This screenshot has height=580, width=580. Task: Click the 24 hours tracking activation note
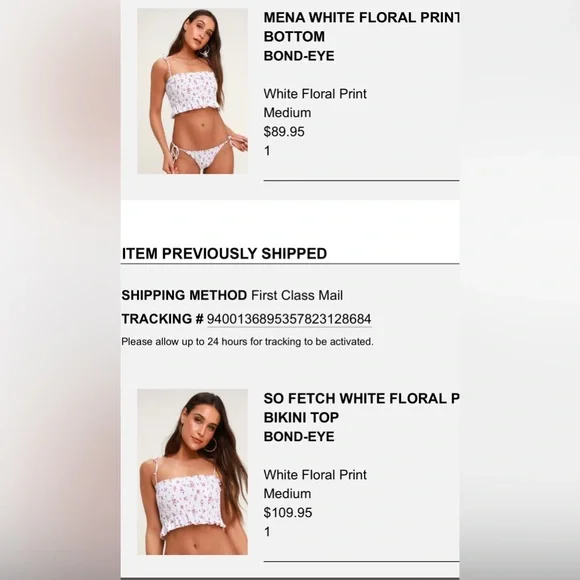pyautogui.click(x=247, y=341)
